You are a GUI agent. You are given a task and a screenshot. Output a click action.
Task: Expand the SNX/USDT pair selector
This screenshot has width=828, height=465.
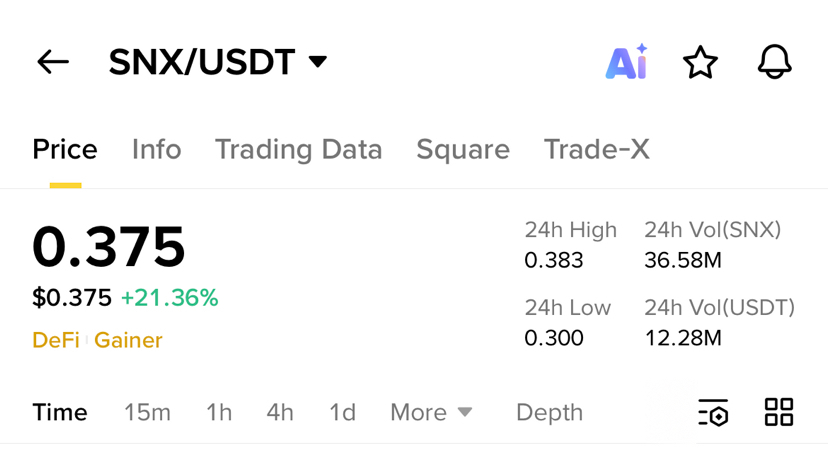(x=218, y=62)
